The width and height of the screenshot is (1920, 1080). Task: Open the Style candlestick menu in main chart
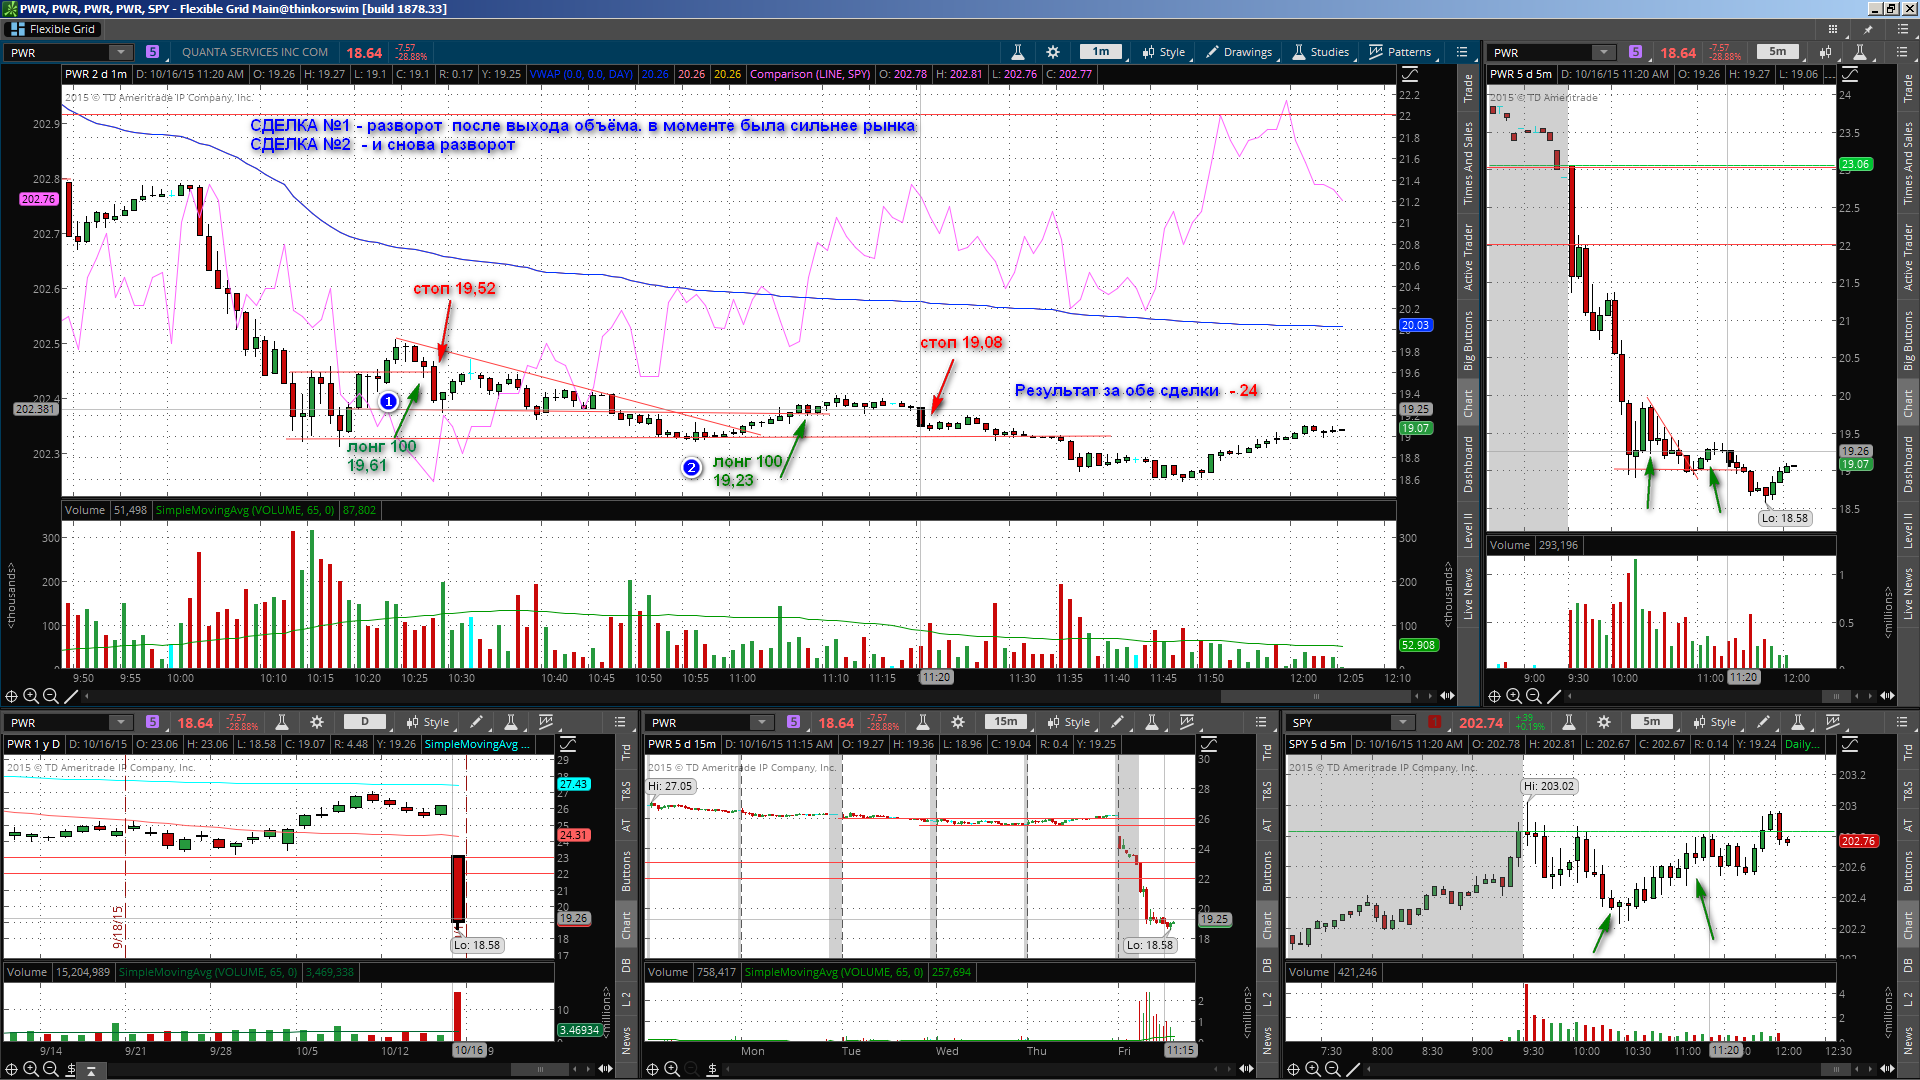1163,52
